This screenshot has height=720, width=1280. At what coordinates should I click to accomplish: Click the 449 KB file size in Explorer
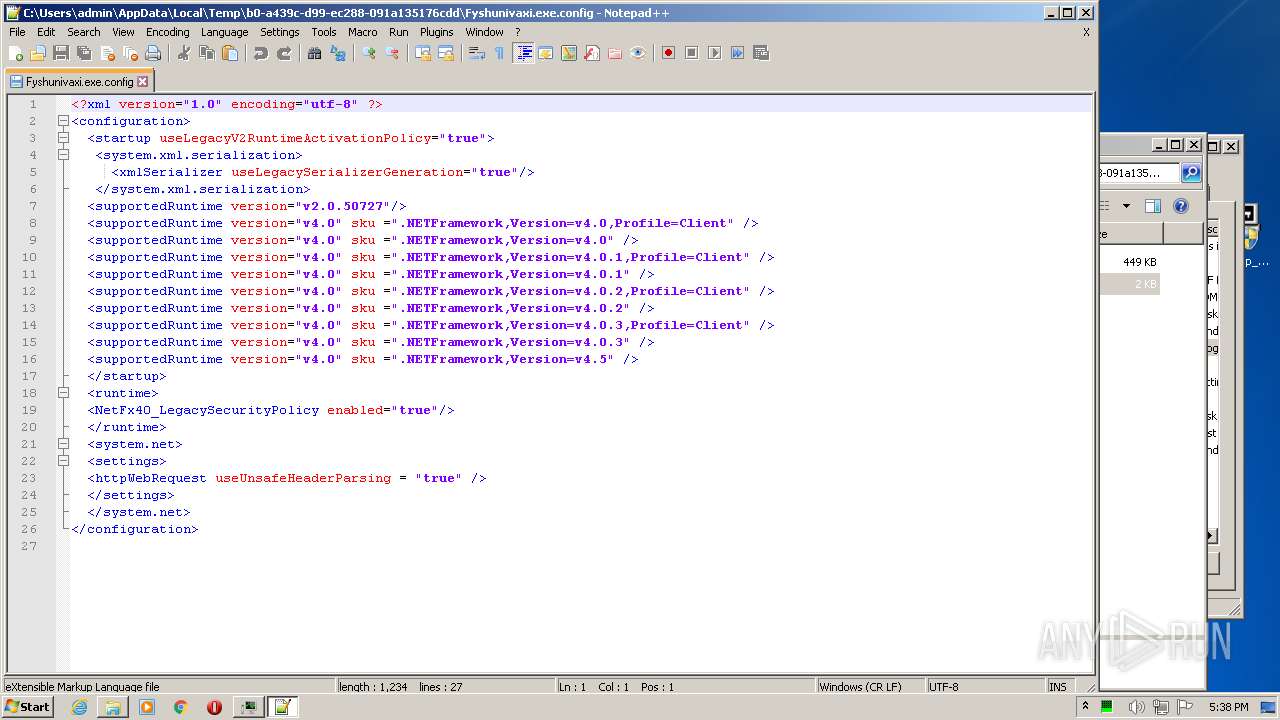click(x=1139, y=262)
